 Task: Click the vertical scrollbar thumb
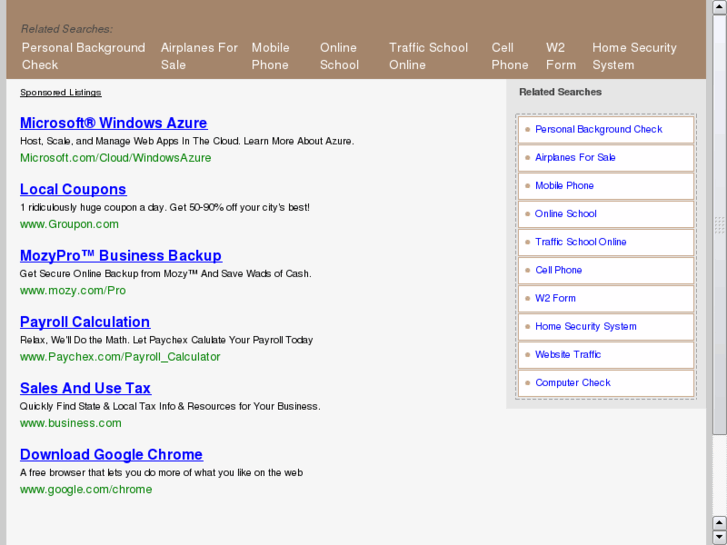coord(720,224)
